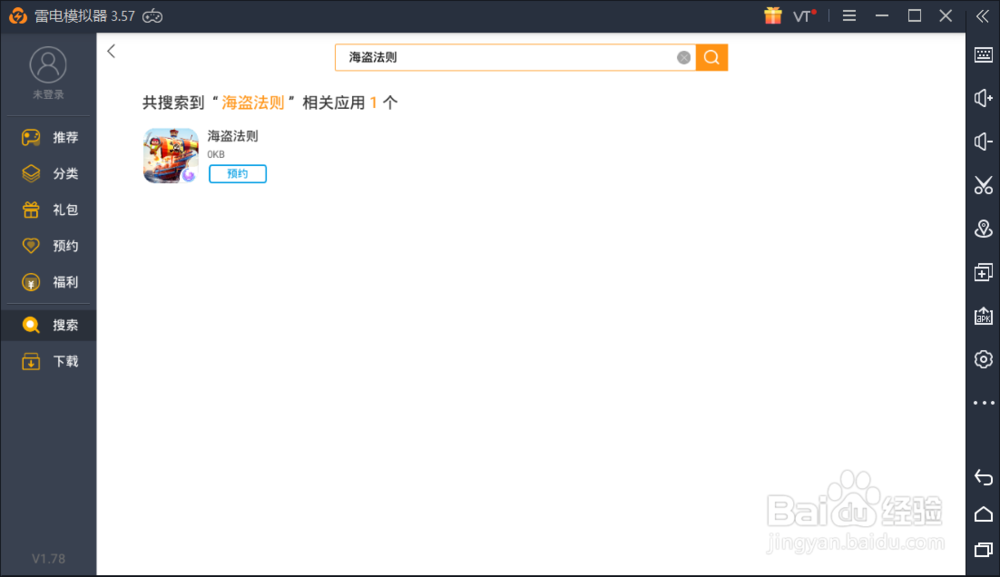Click the Android back arrow button
Screen dimensions: 1000x577
(x=983, y=478)
